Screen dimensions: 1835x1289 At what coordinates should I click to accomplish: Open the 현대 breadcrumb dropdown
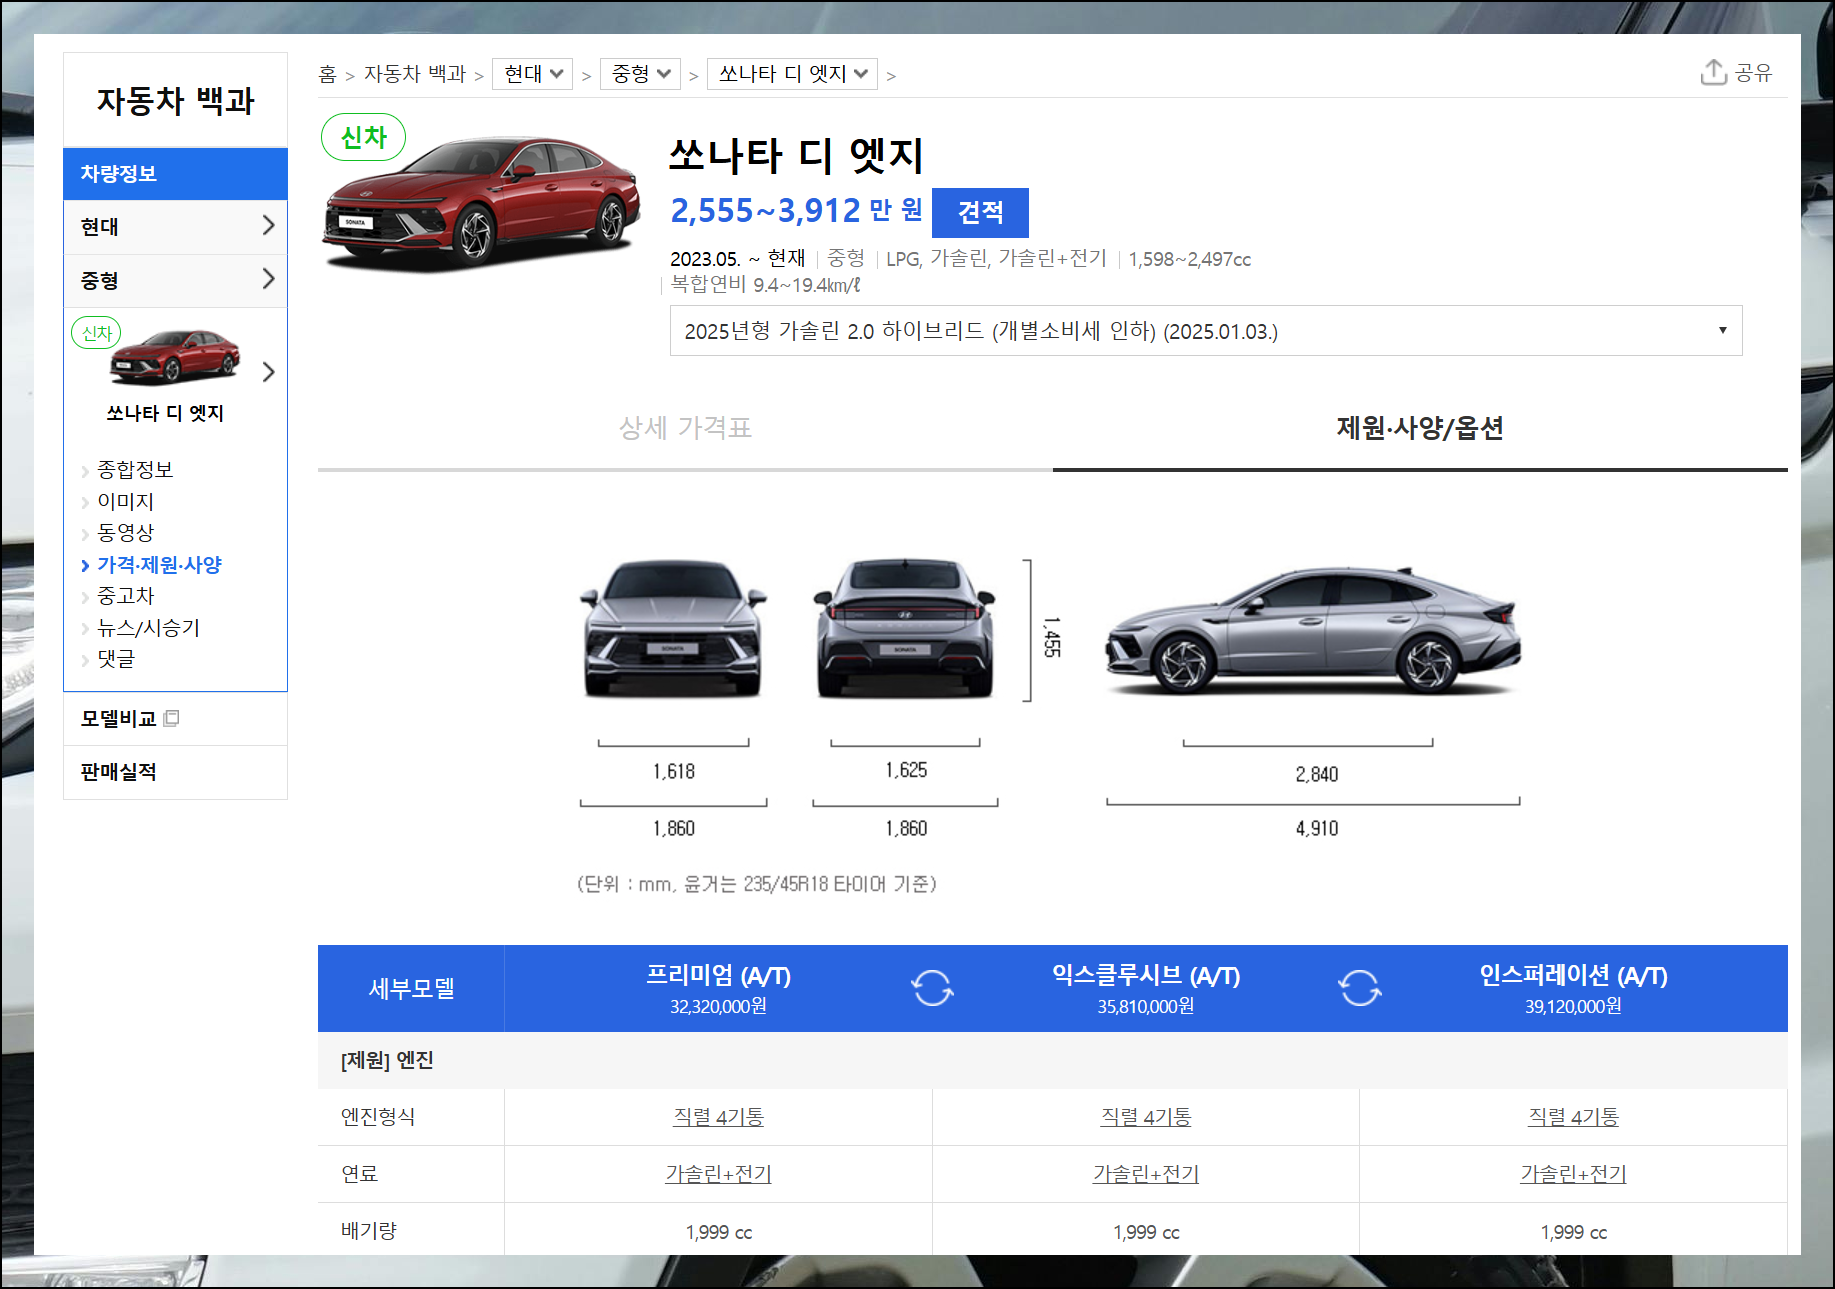532,74
